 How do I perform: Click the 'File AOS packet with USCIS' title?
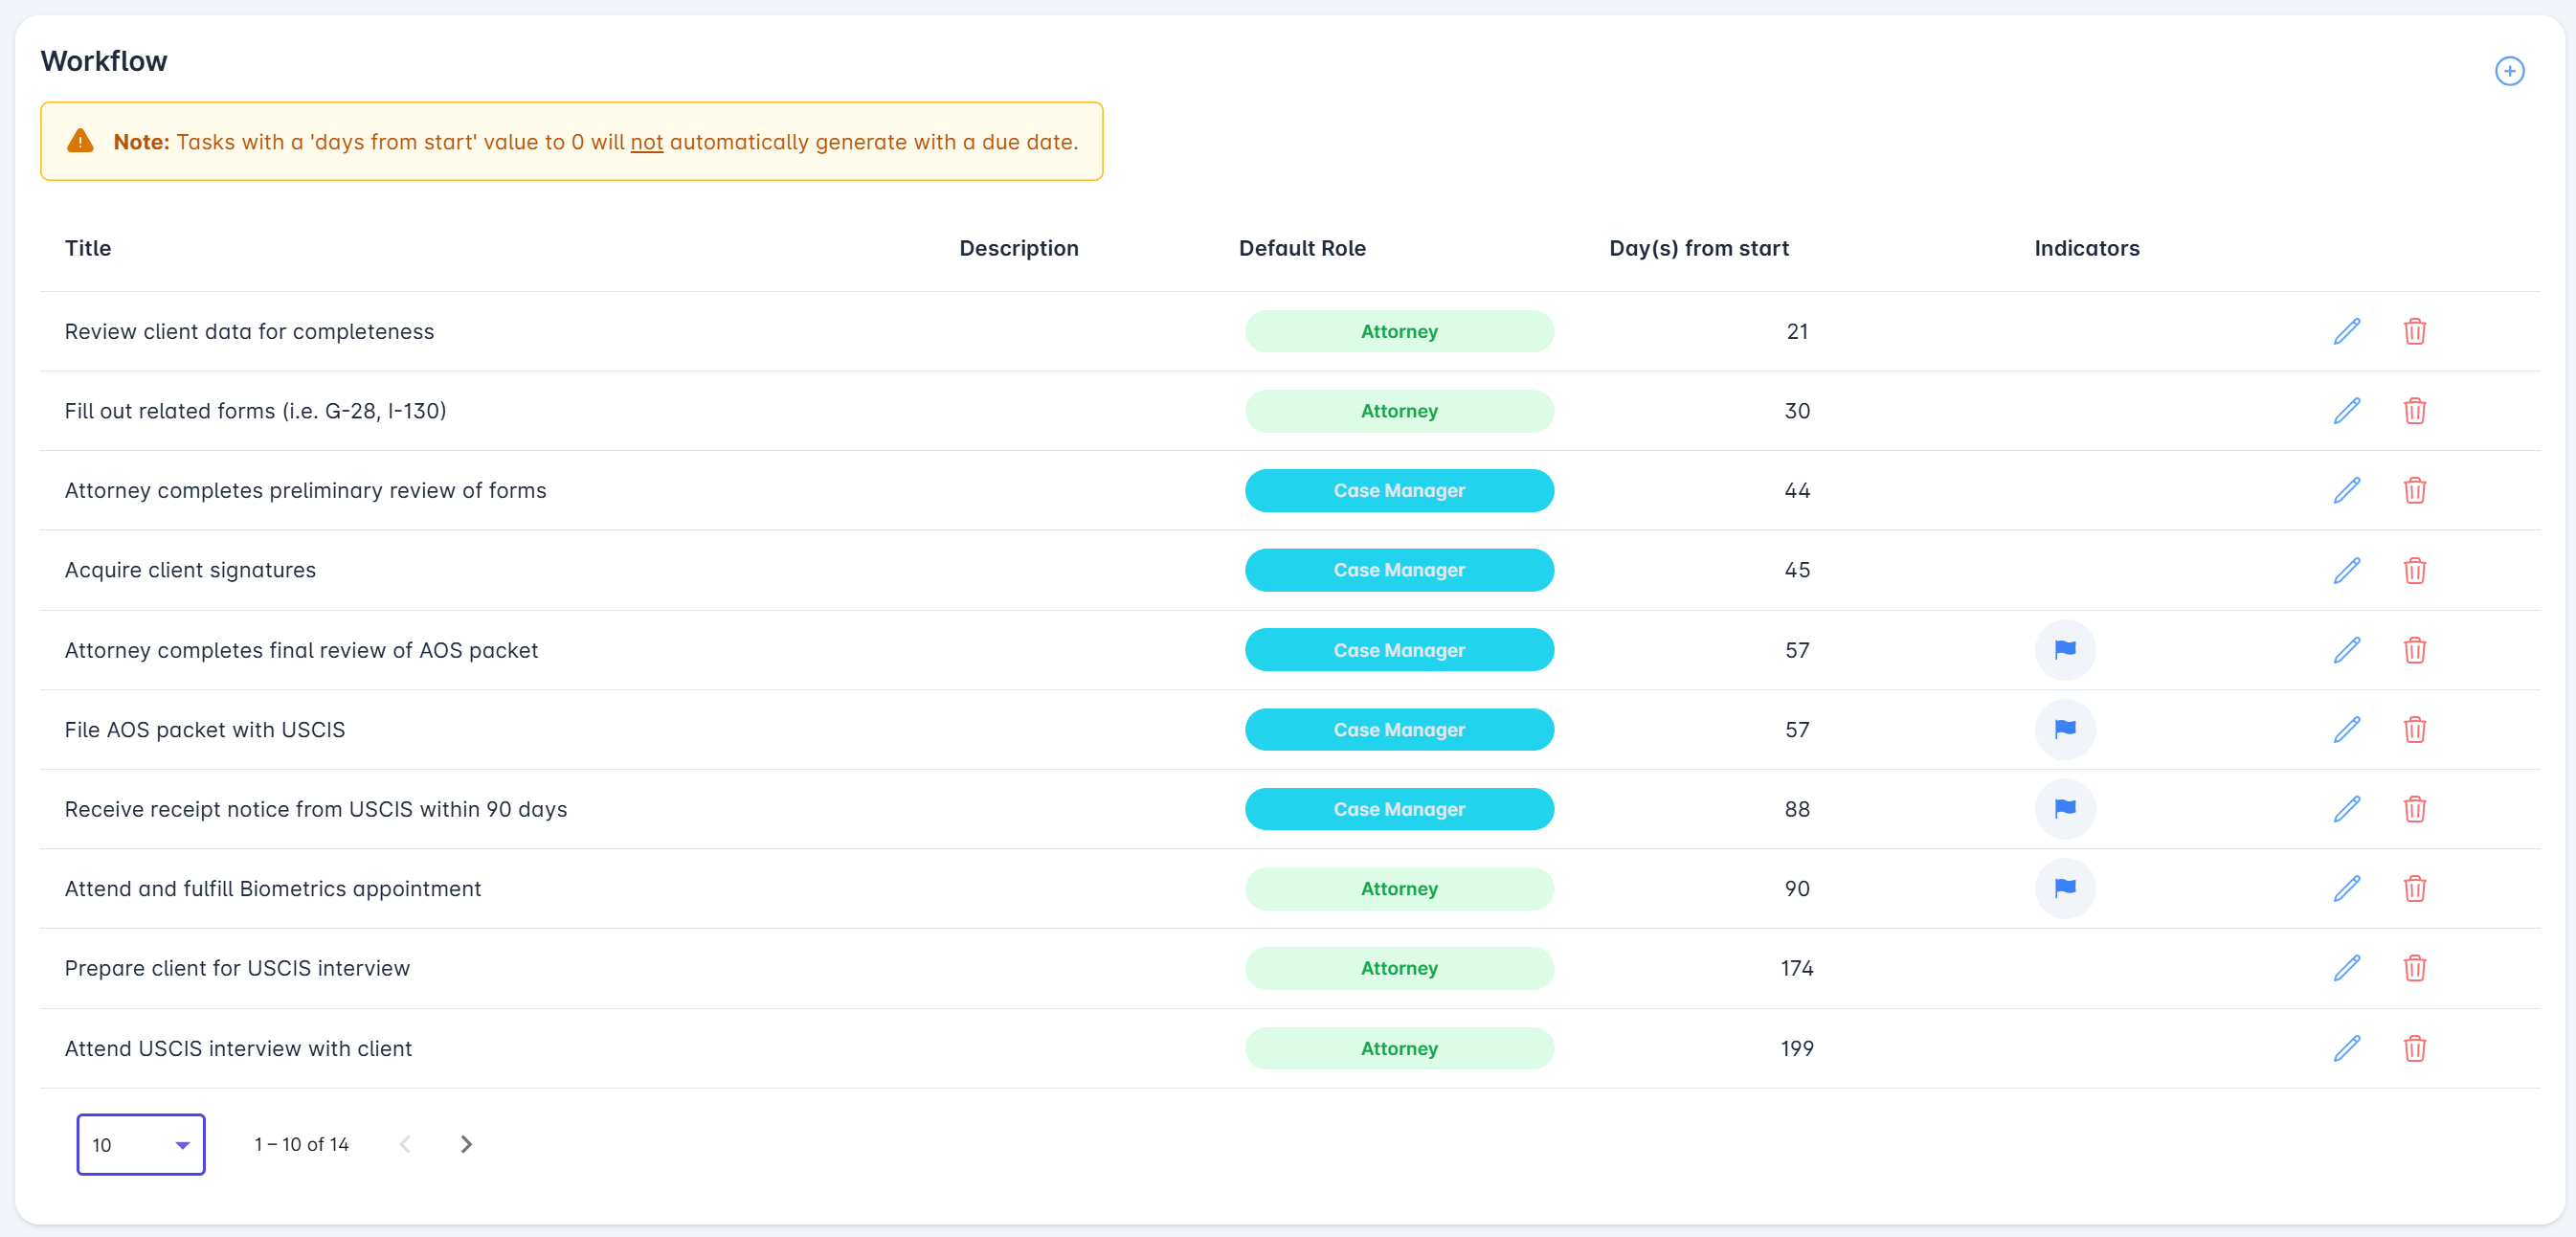pyautogui.click(x=205, y=730)
